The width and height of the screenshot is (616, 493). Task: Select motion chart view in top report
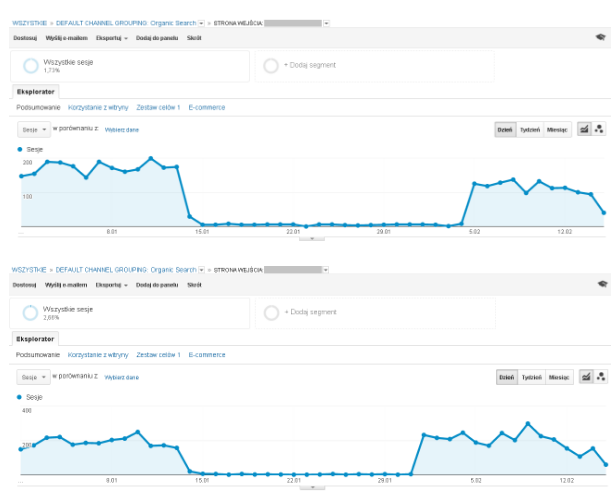pos(599,129)
